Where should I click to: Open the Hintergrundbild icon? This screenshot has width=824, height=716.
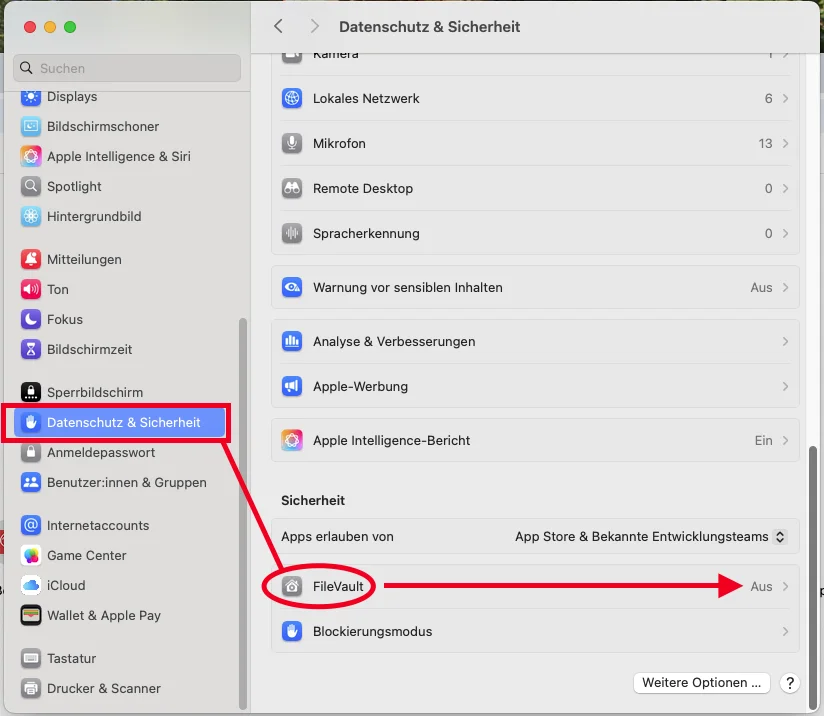pos(30,217)
